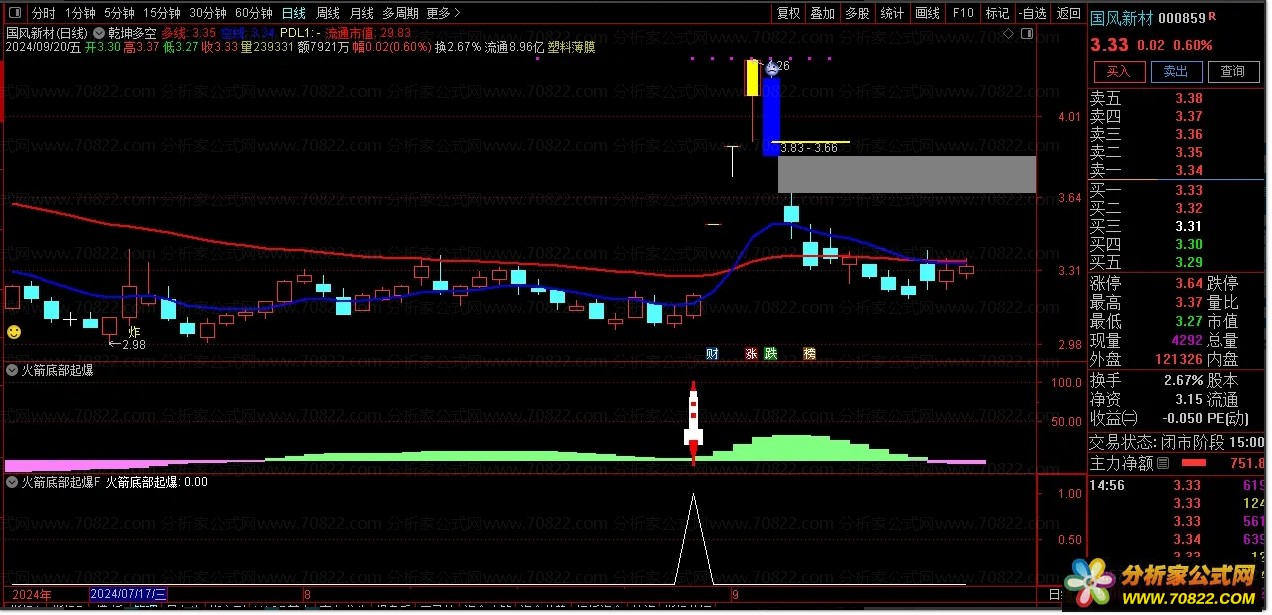Screen dimensions: 1272x615
Task: Click the 涨 marker below chart
Action: 751,353
